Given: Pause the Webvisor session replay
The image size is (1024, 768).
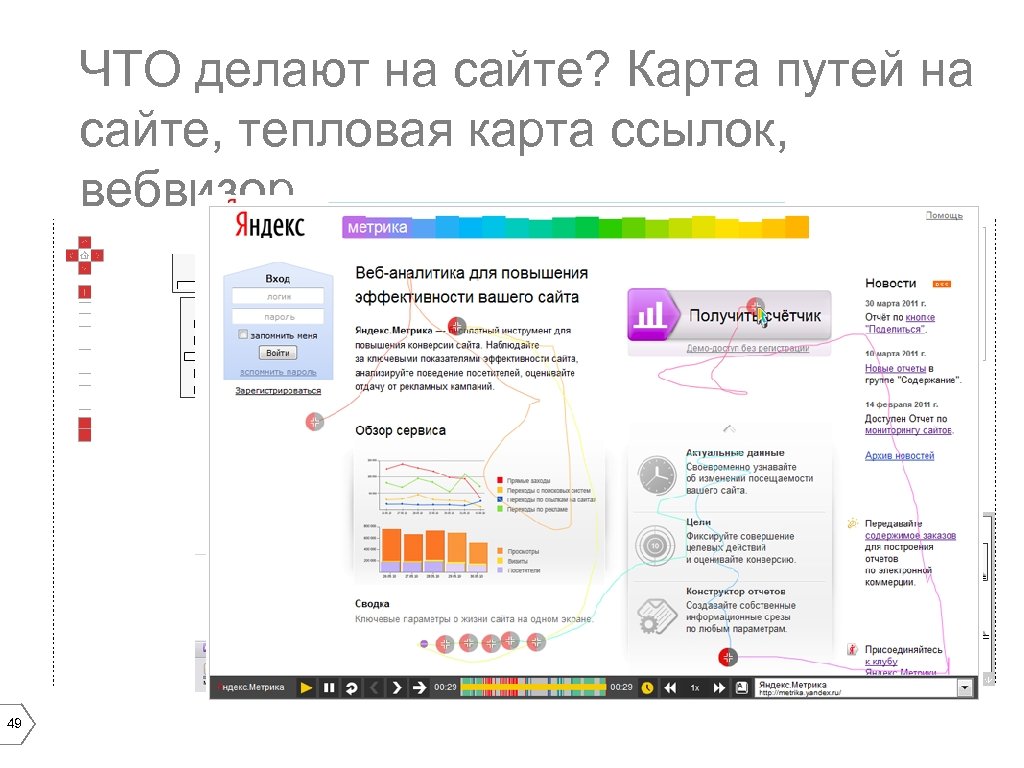Looking at the screenshot, I should pos(329,688).
